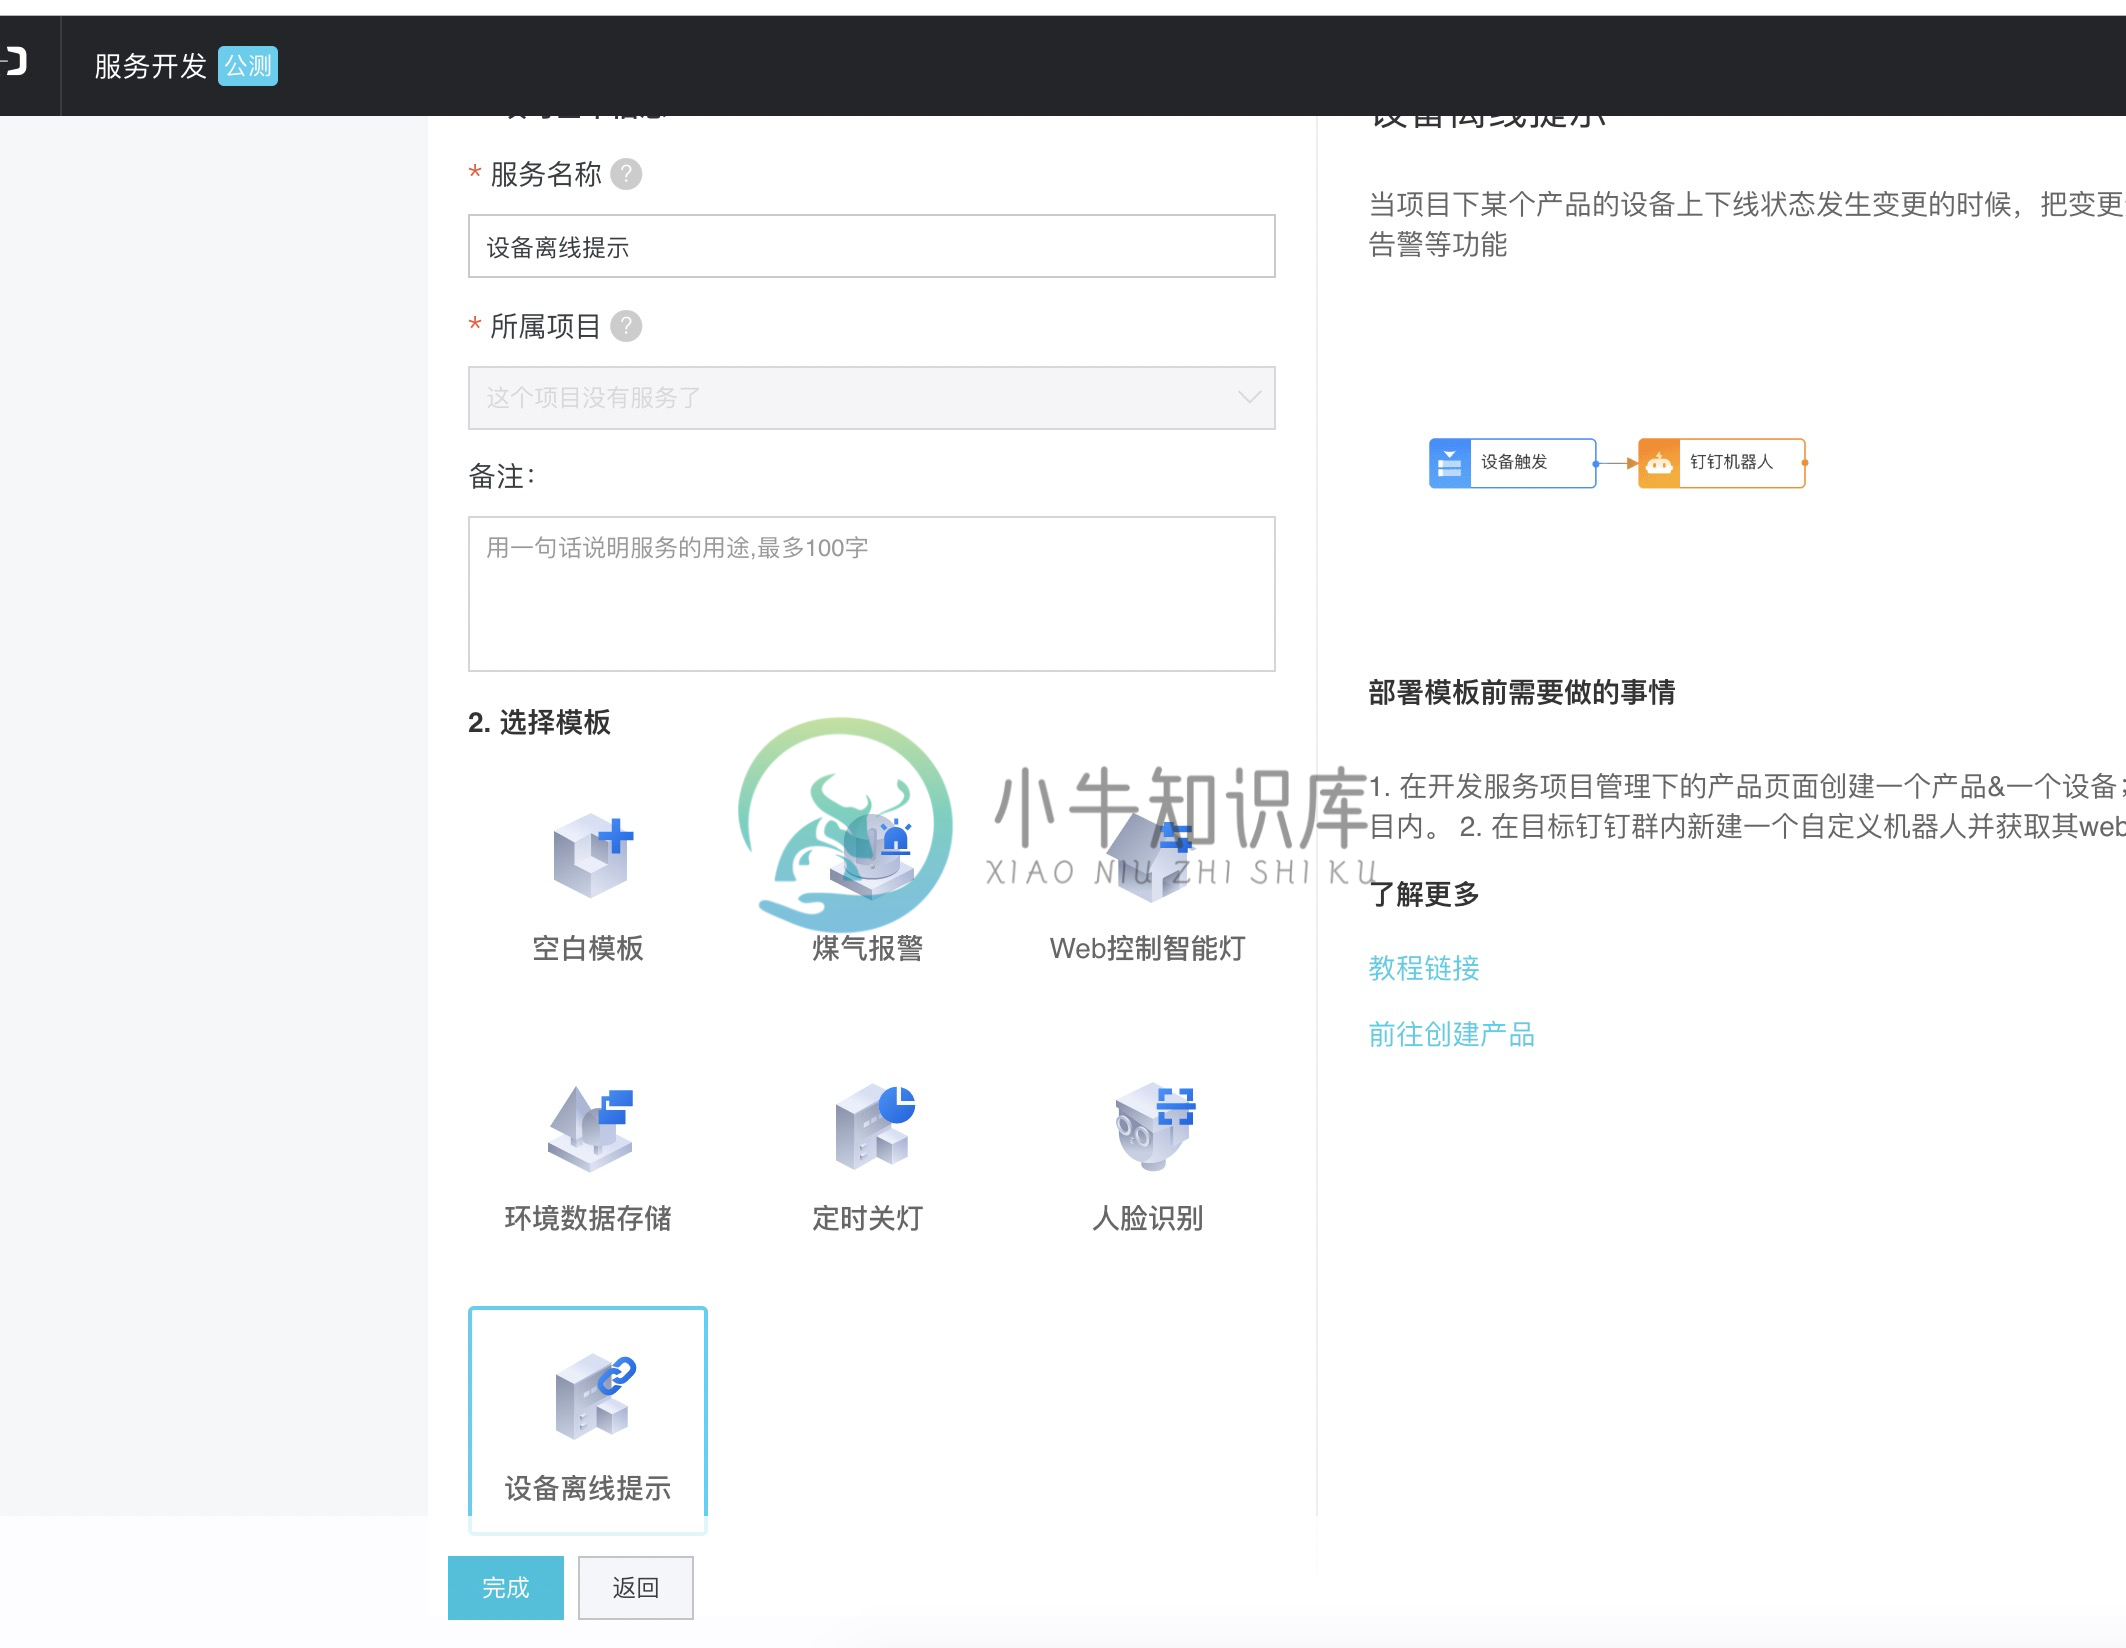The width and height of the screenshot is (2126, 1648).
Task: Click the 设备触发 node label
Action: (1514, 462)
